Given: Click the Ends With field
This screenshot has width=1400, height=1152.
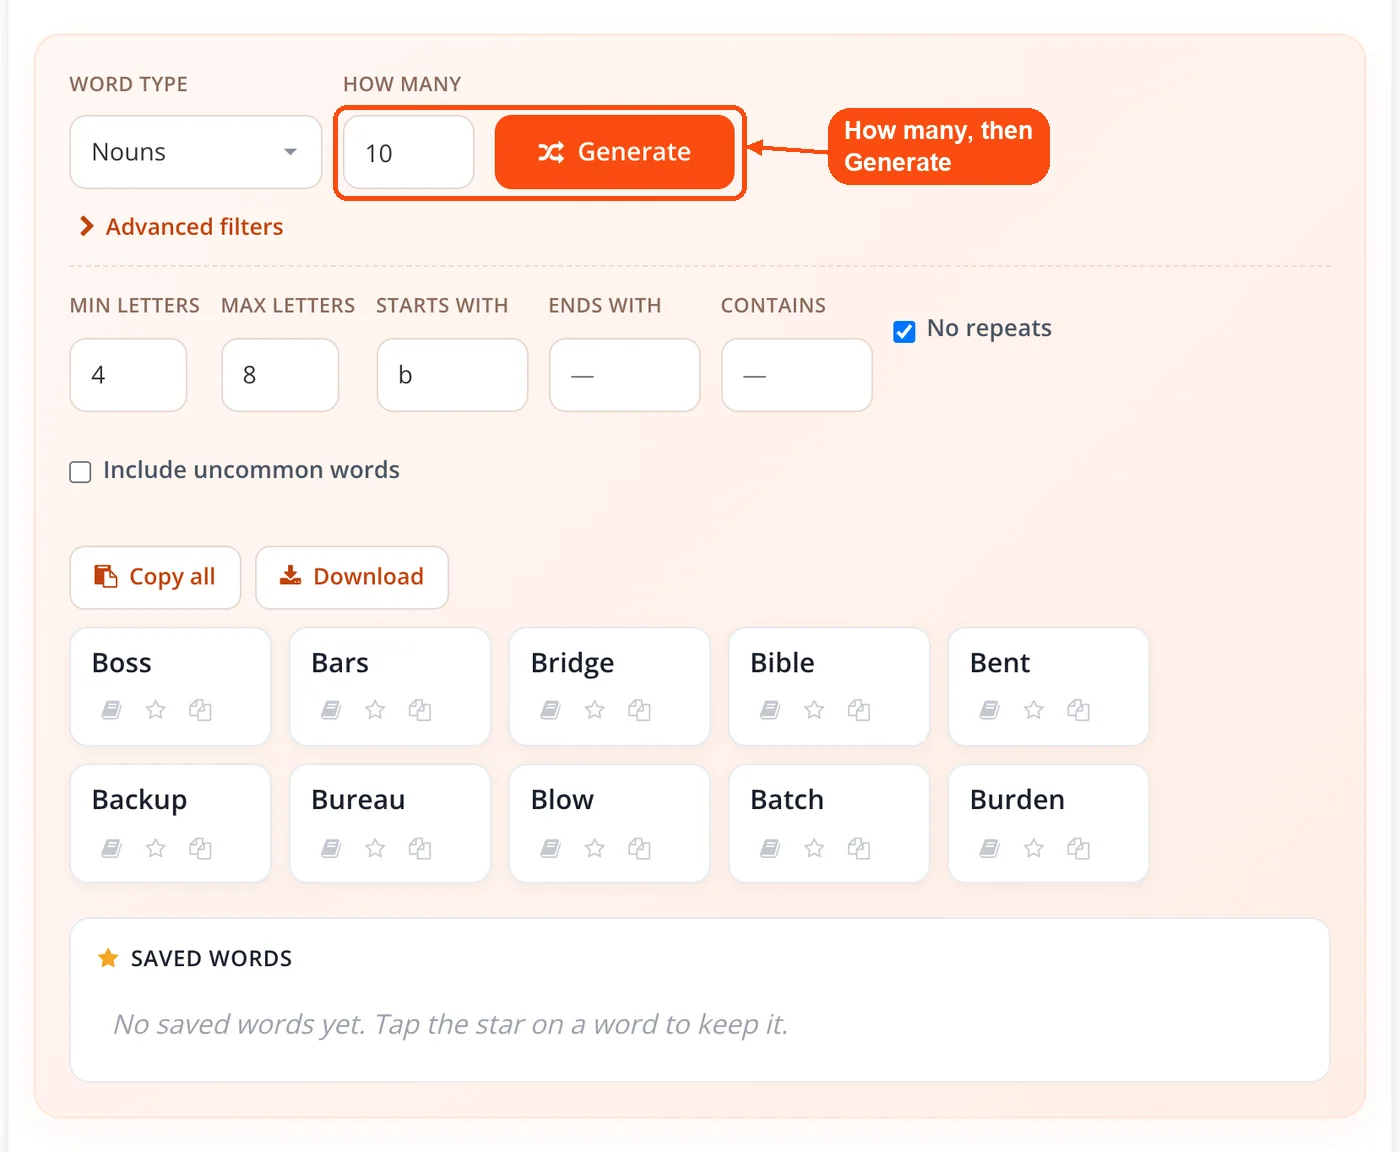Looking at the screenshot, I should click(624, 375).
